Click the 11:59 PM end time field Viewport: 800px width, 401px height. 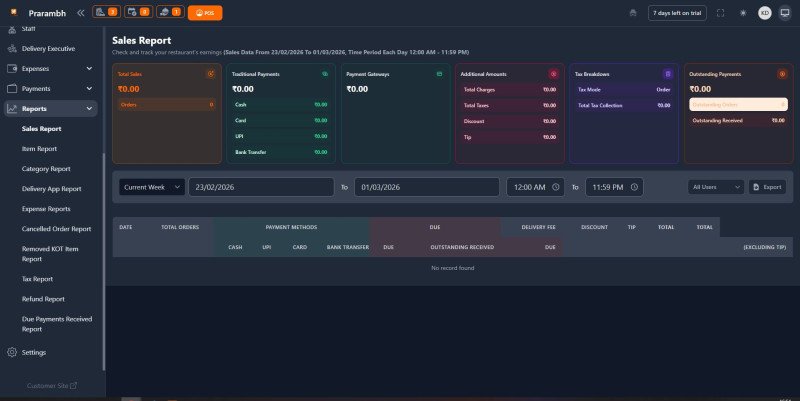[614, 187]
